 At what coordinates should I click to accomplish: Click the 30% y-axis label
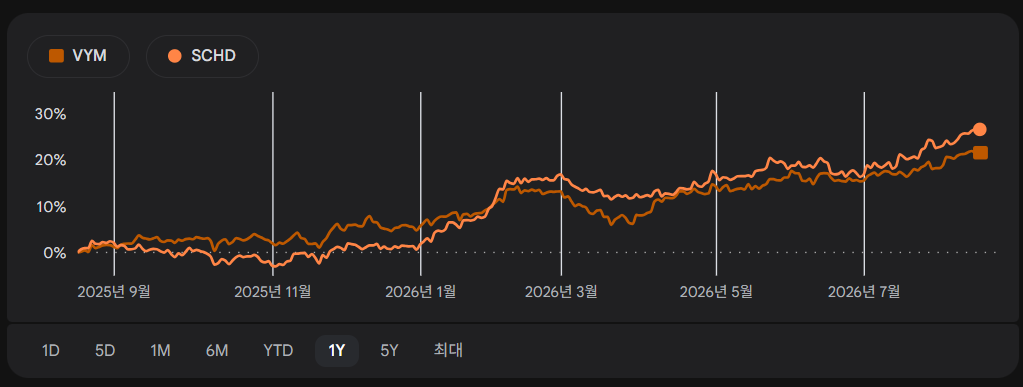51,114
